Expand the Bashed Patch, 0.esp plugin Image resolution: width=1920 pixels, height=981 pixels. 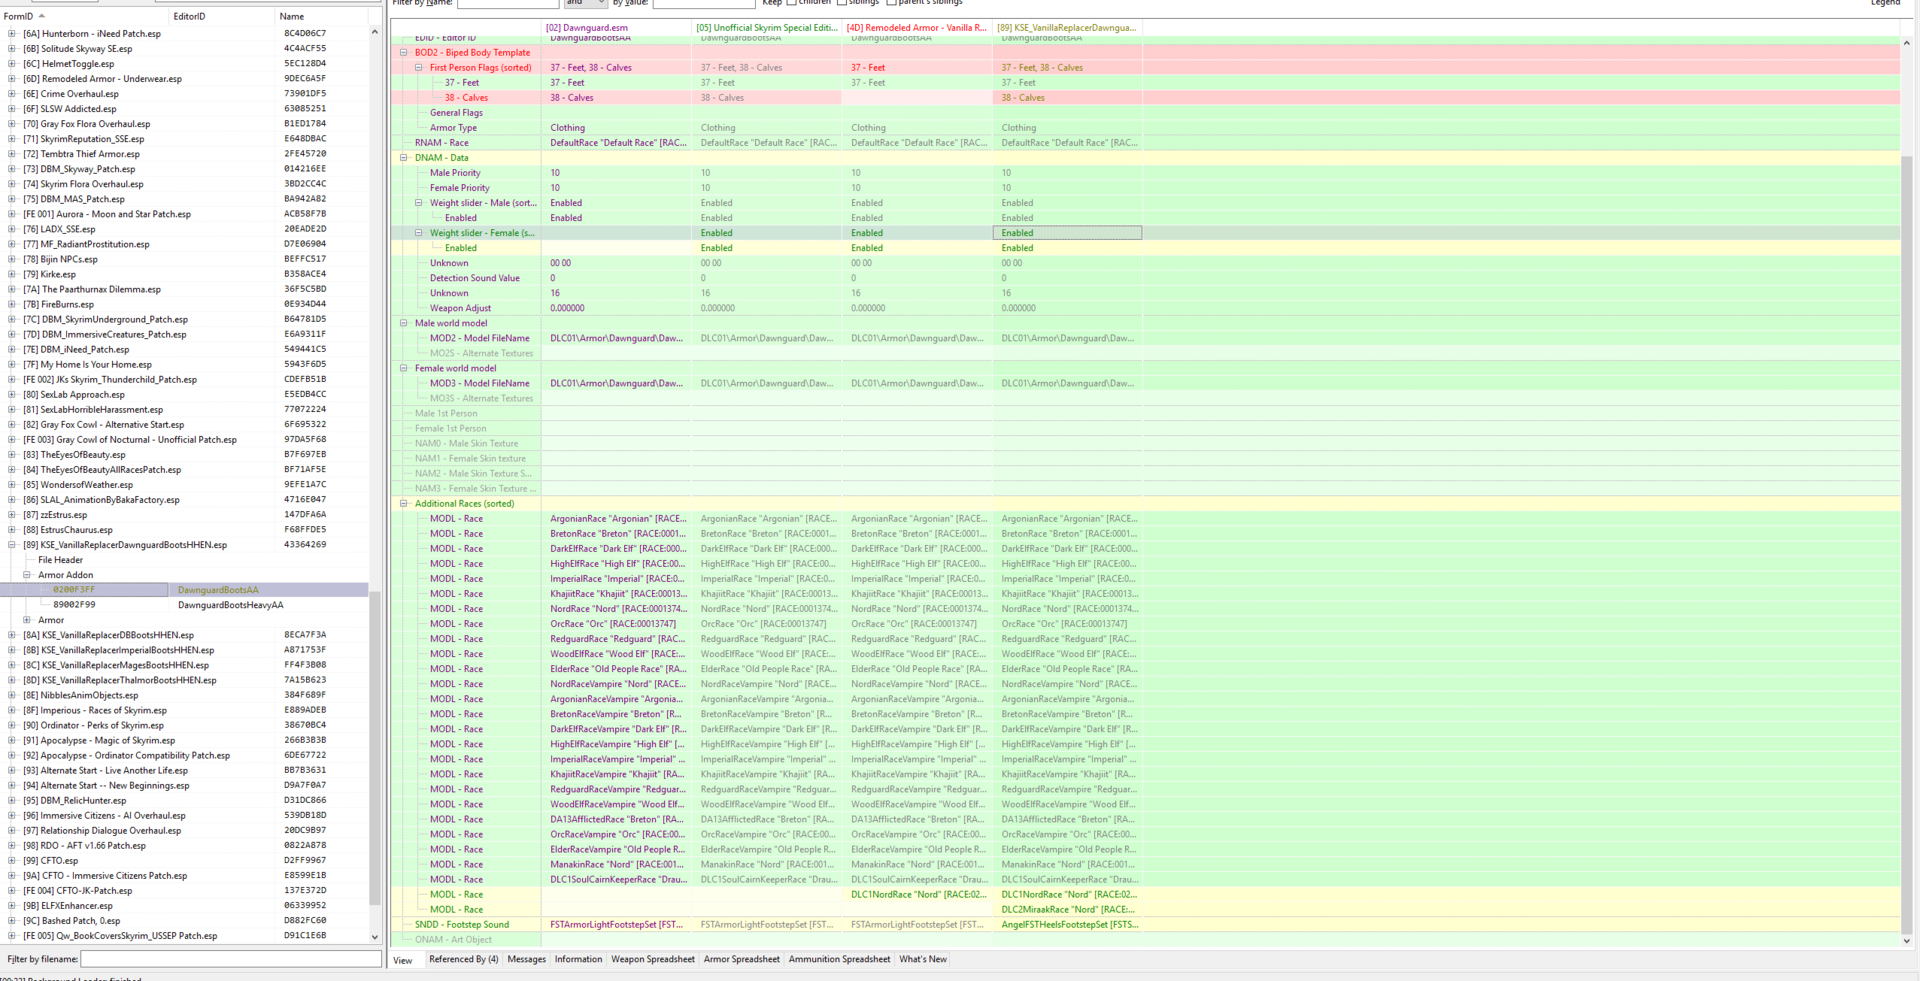click(x=12, y=921)
